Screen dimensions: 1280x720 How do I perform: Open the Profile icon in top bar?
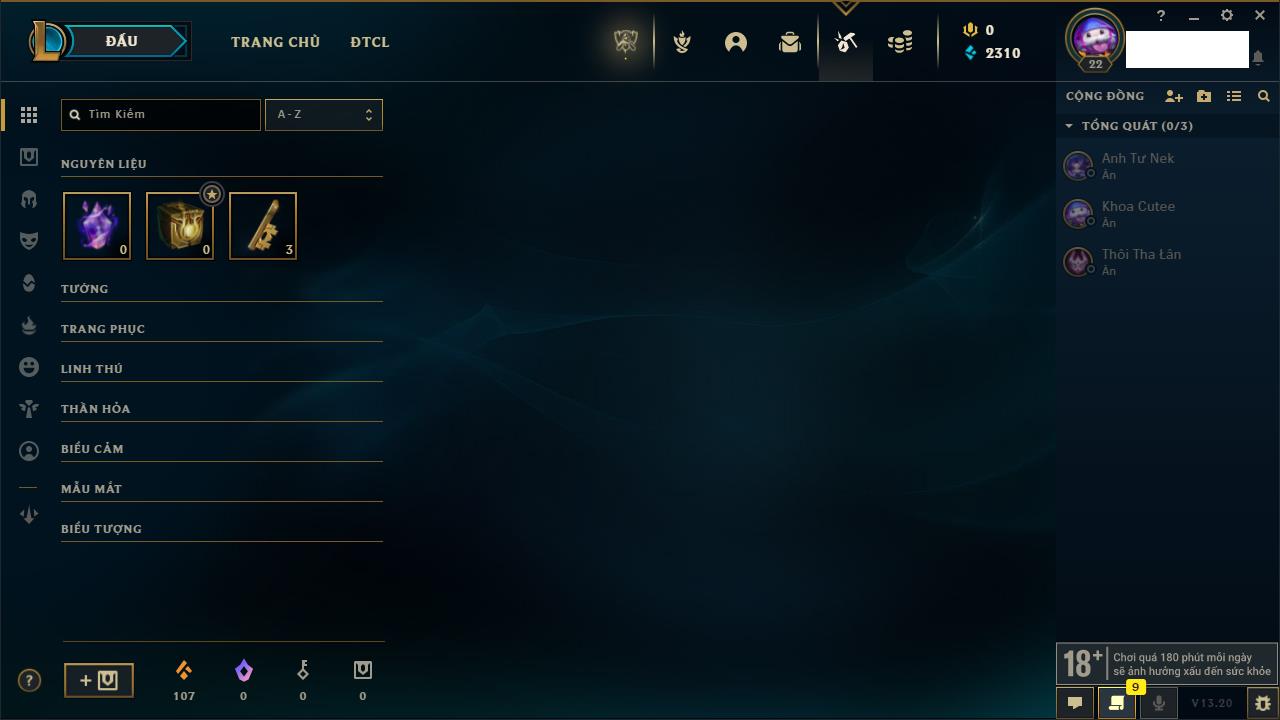tap(736, 42)
